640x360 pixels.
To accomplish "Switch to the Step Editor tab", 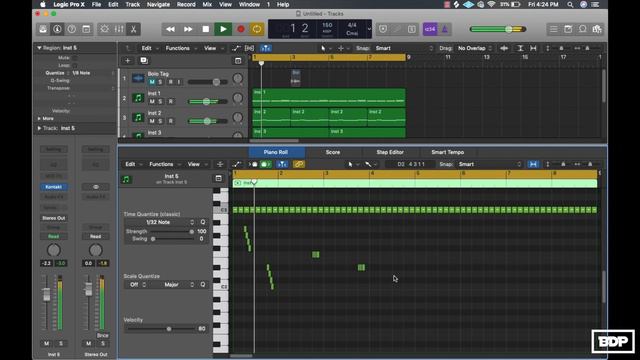I will coord(390,152).
